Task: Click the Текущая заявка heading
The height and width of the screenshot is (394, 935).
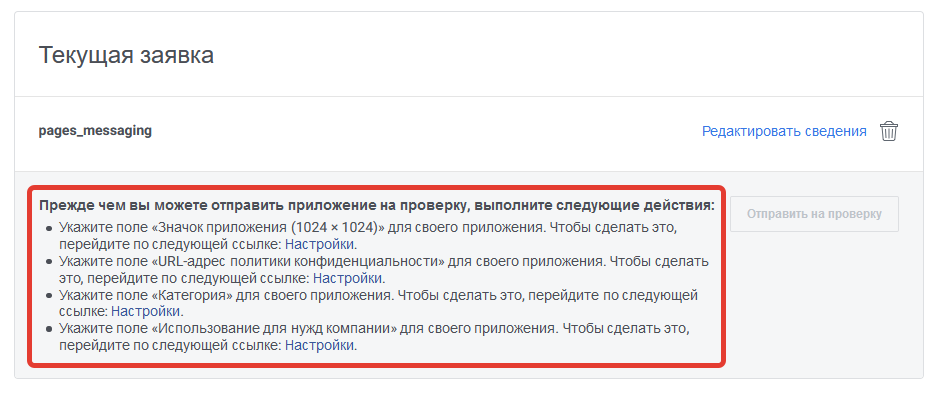Action: tap(126, 55)
